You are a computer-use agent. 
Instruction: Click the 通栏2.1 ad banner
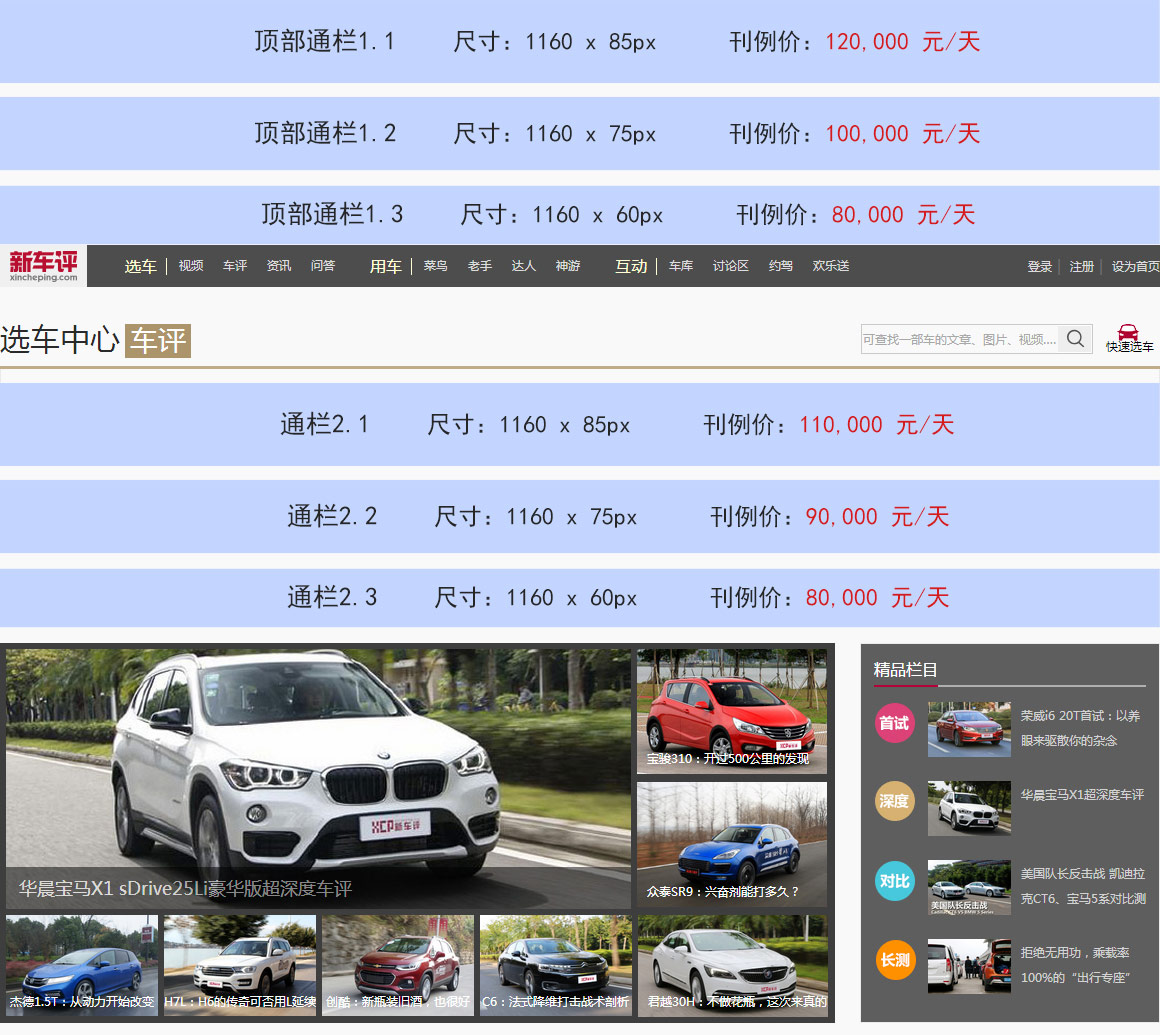[580, 425]
